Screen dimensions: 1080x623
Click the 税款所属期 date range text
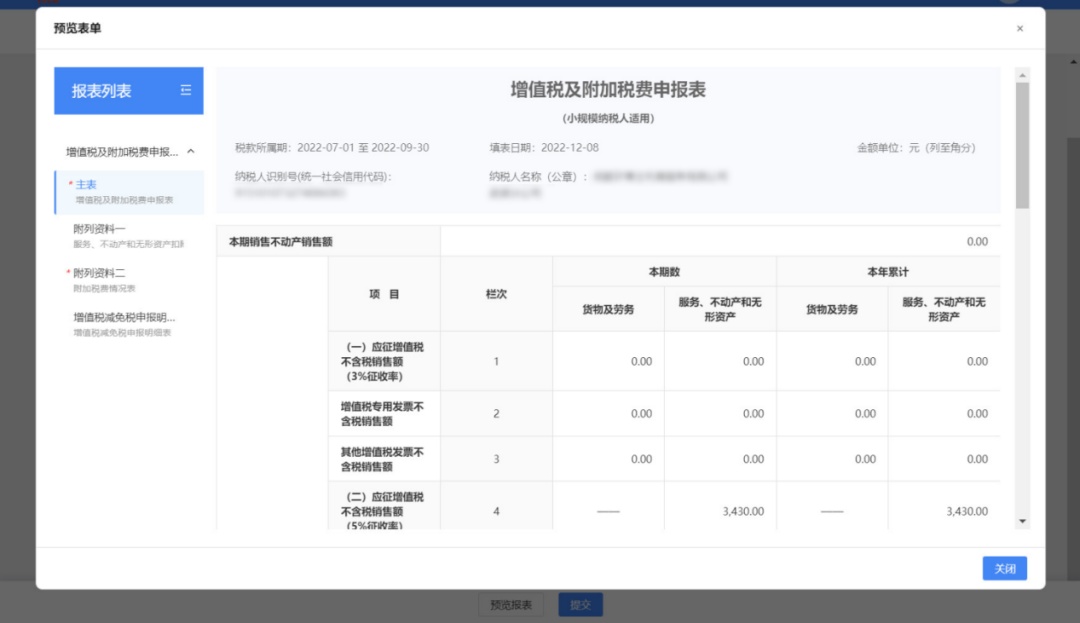[x=332, y=147]
